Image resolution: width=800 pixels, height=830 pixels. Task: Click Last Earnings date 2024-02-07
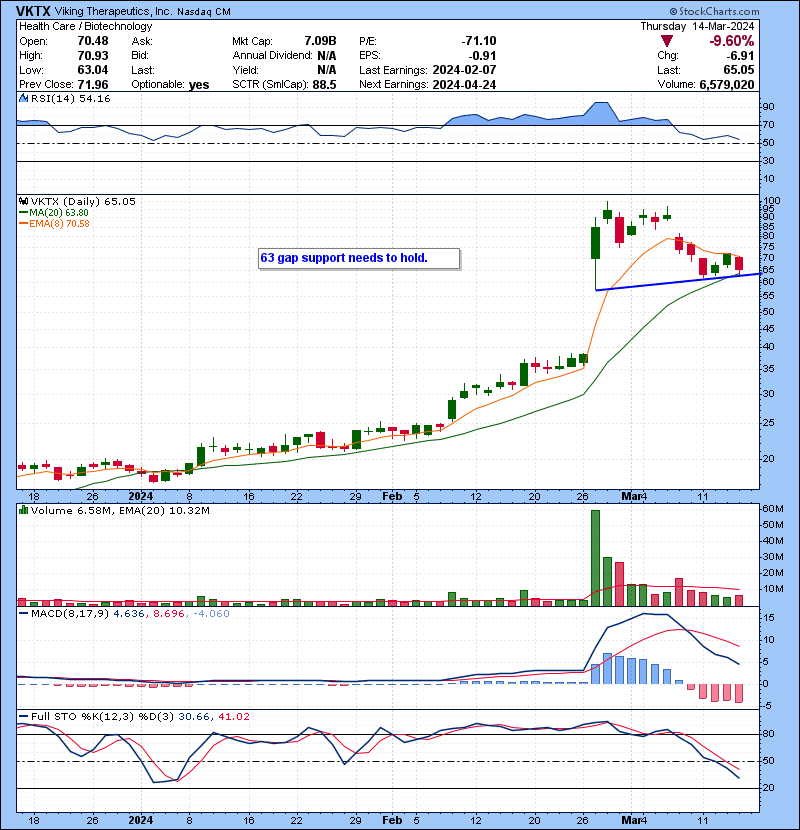464,70
